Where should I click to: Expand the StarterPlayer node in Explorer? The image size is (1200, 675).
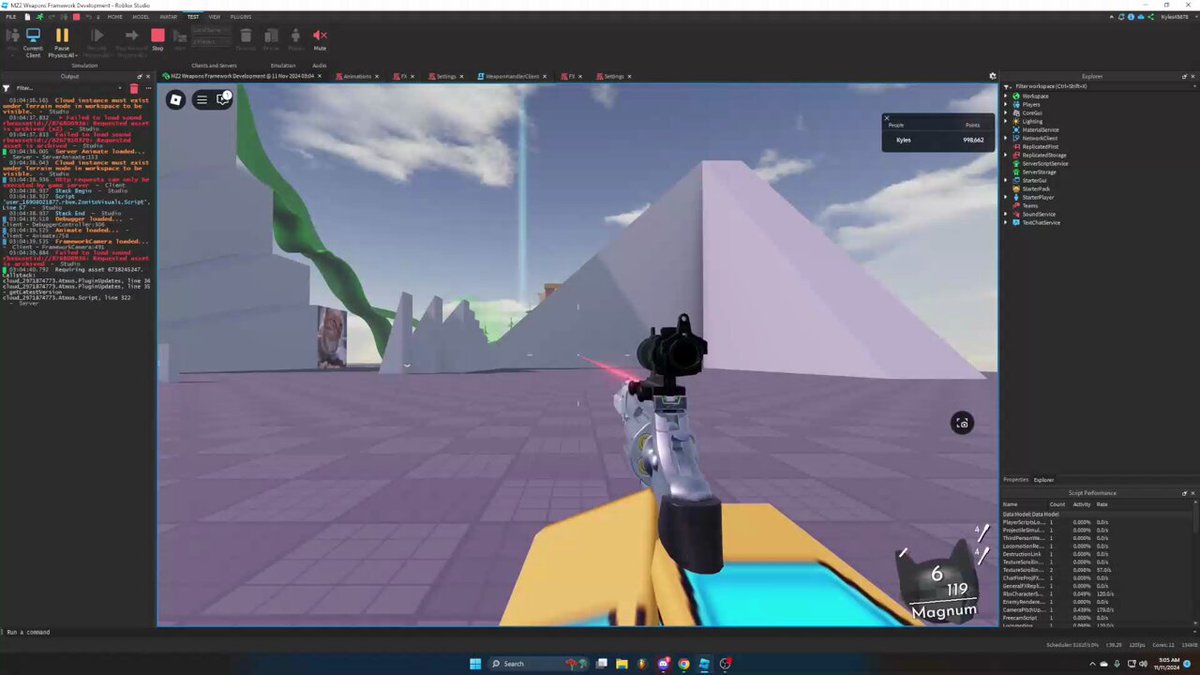pos(1007,197)
